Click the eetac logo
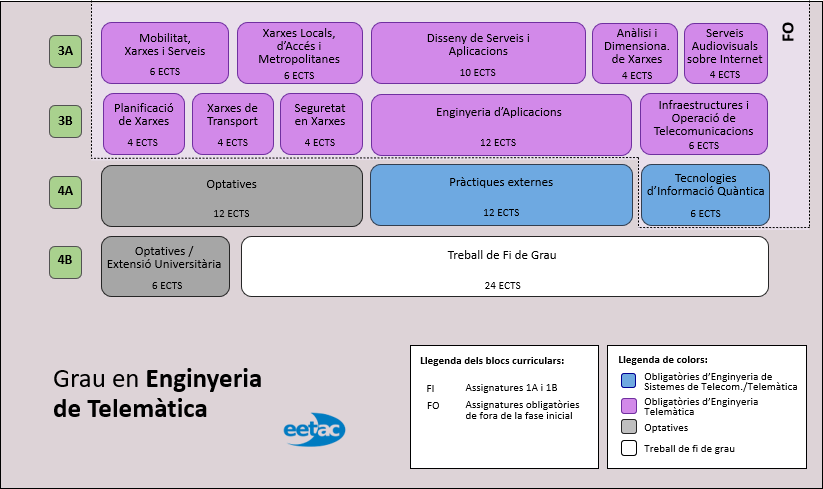 (314, 430)
